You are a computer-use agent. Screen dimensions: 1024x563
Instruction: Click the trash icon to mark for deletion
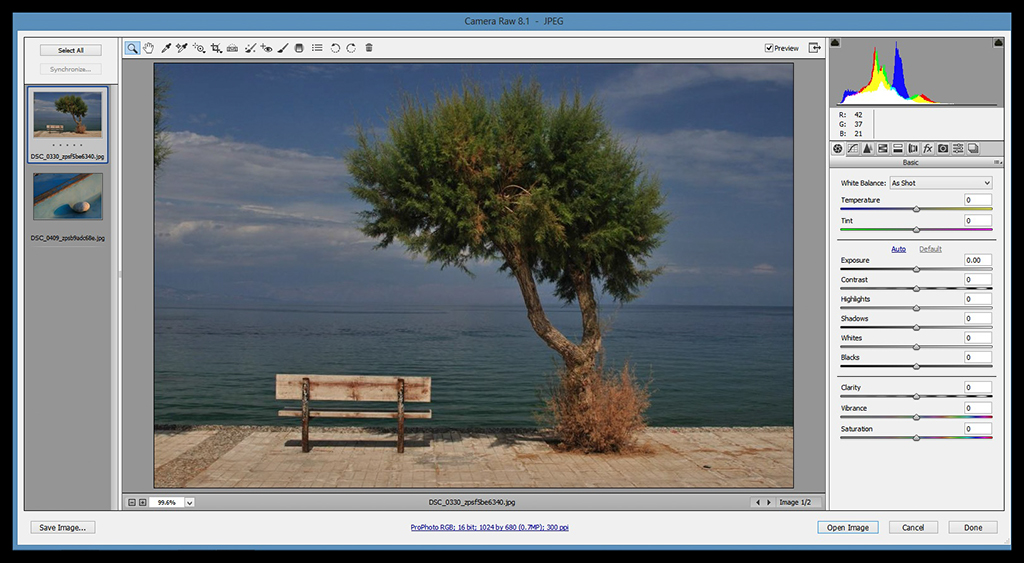pyautogui.click(x=369, y=48)
